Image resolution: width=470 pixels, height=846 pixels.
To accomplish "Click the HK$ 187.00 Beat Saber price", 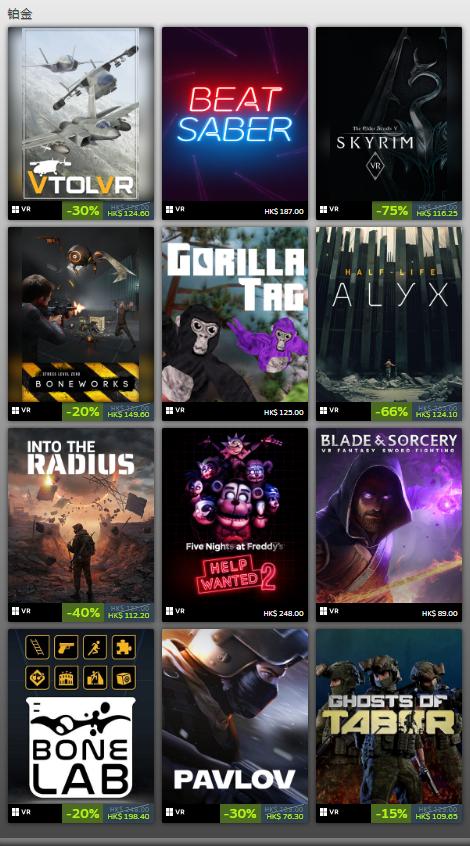I will (284, 212).
